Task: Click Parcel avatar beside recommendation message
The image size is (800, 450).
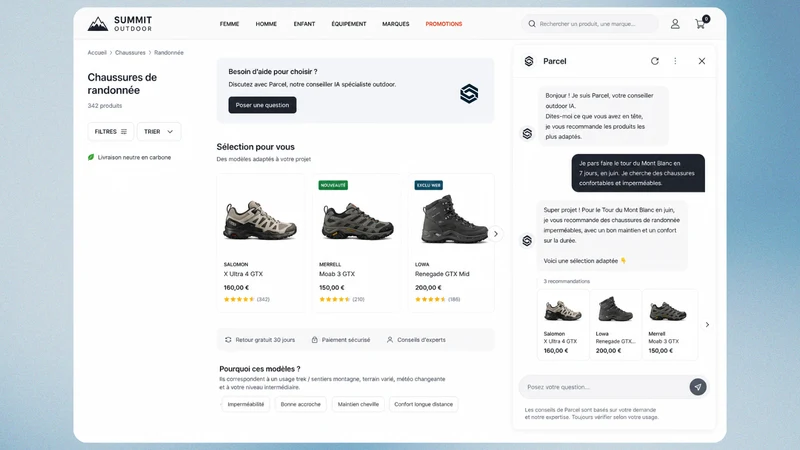Action: pyautogui.click(x=527, y=240)
